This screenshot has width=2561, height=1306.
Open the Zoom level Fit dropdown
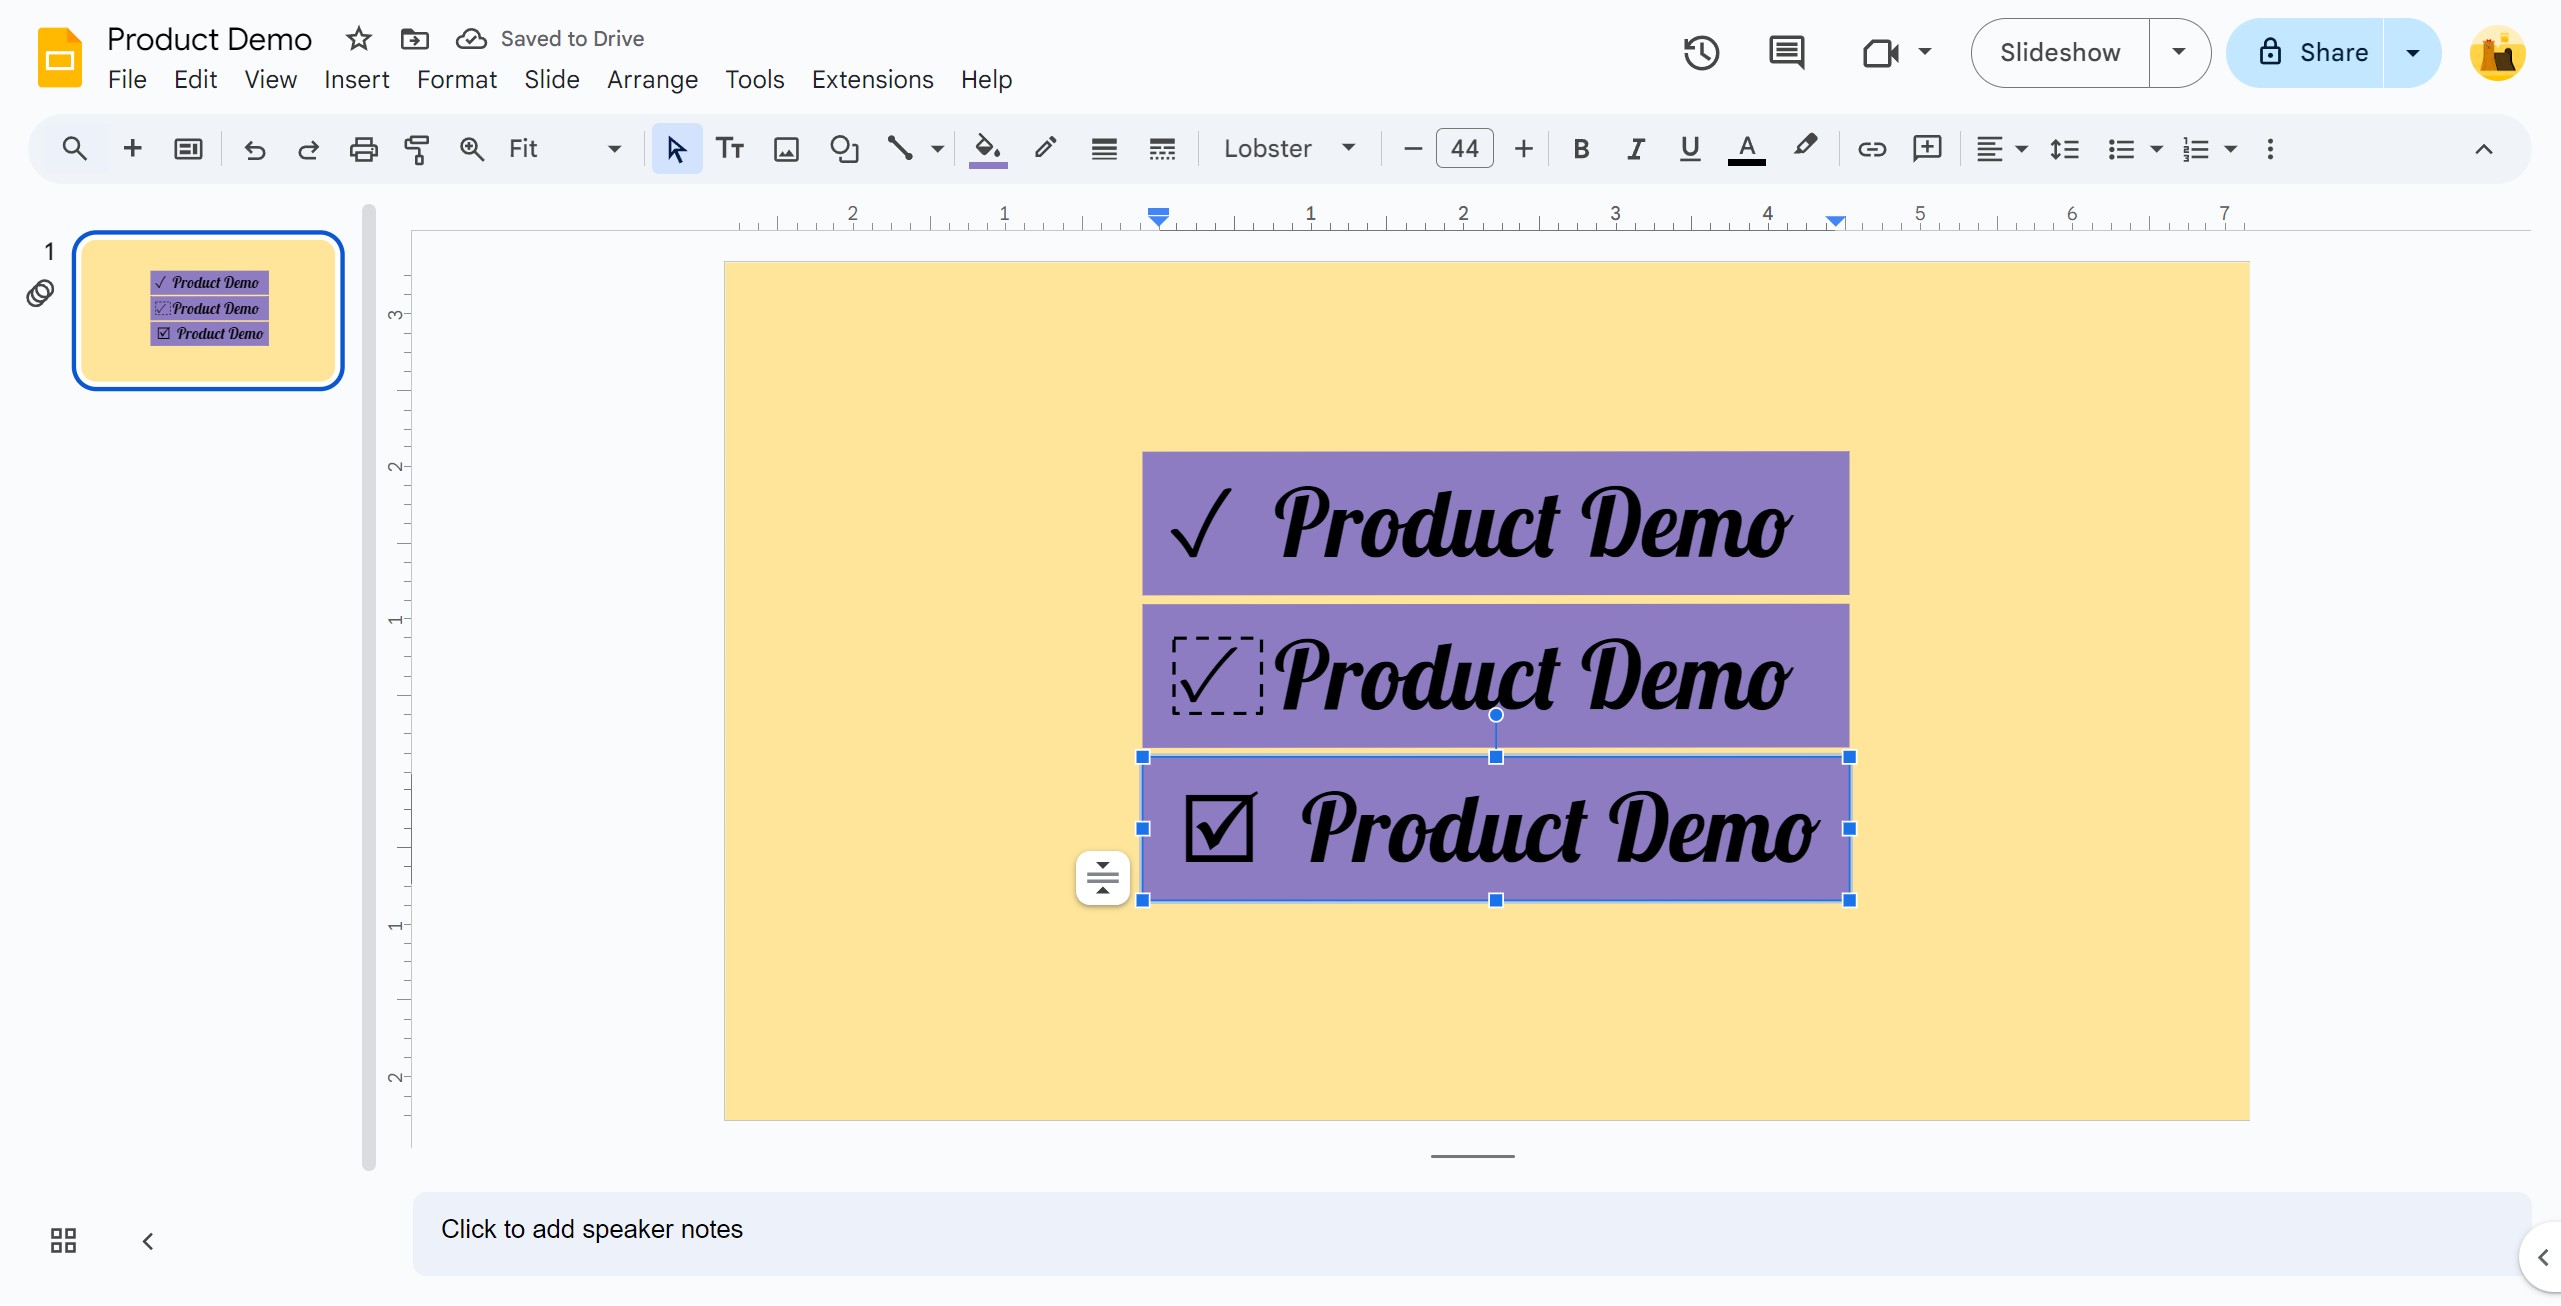click(x=565, y=149)
